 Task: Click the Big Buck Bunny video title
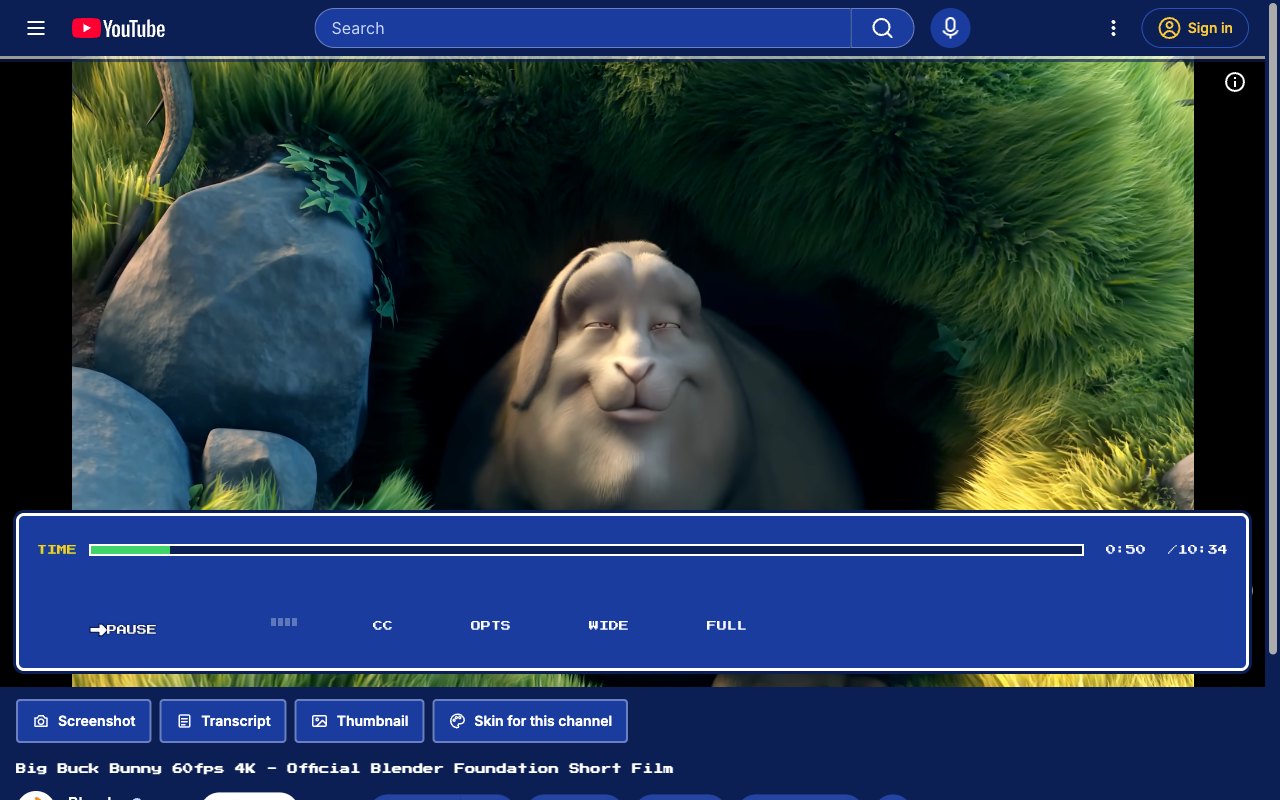point(344,768)
